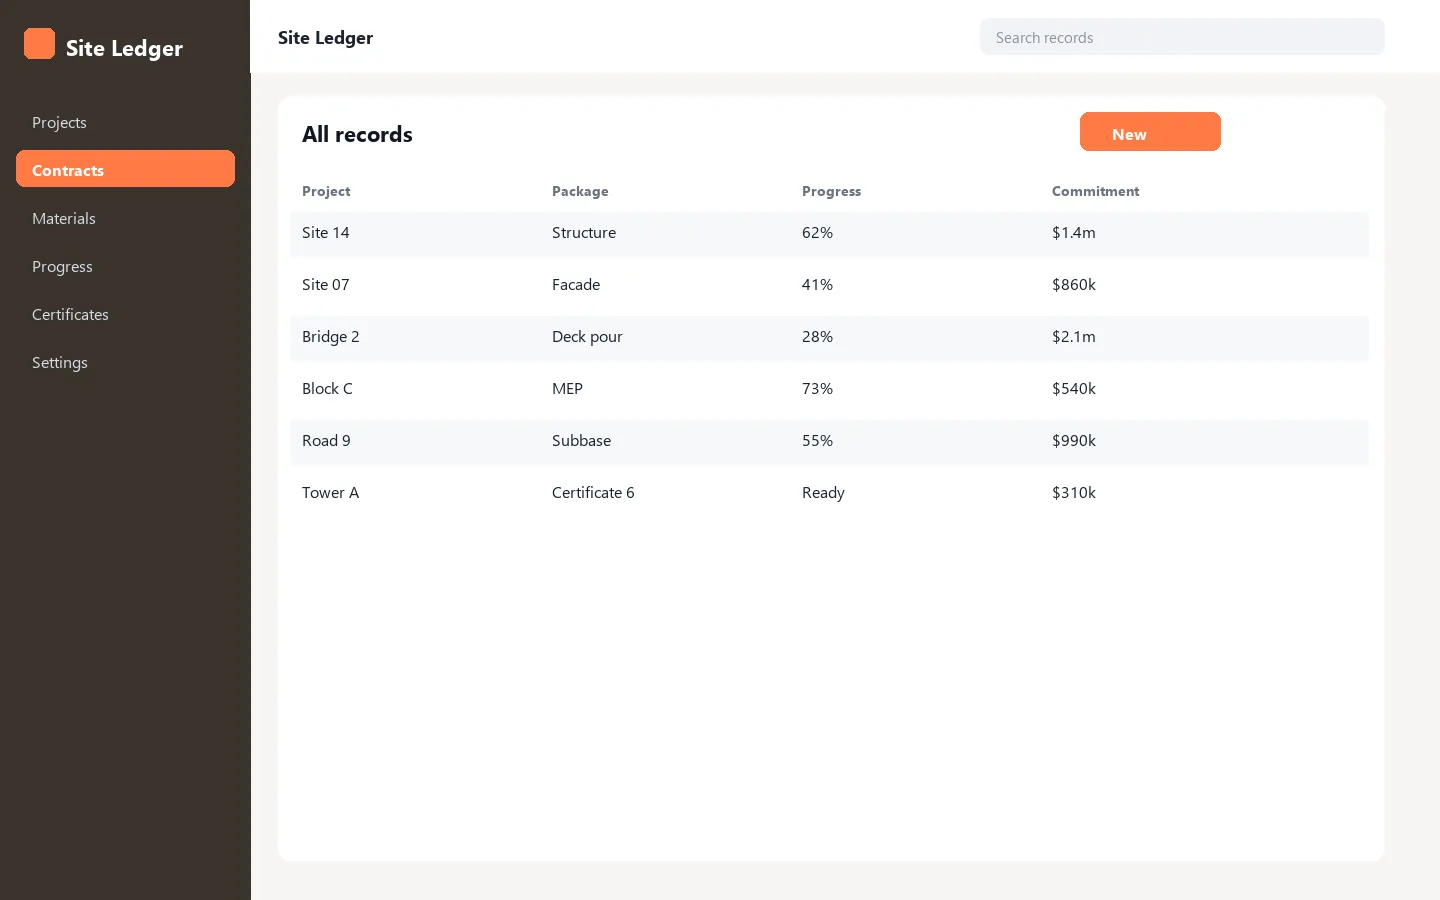Image resolution: width=1440 pixels, height=900 pixels.
Task: Click the $2.1m commitment value
Action: tap(1074, 336)
